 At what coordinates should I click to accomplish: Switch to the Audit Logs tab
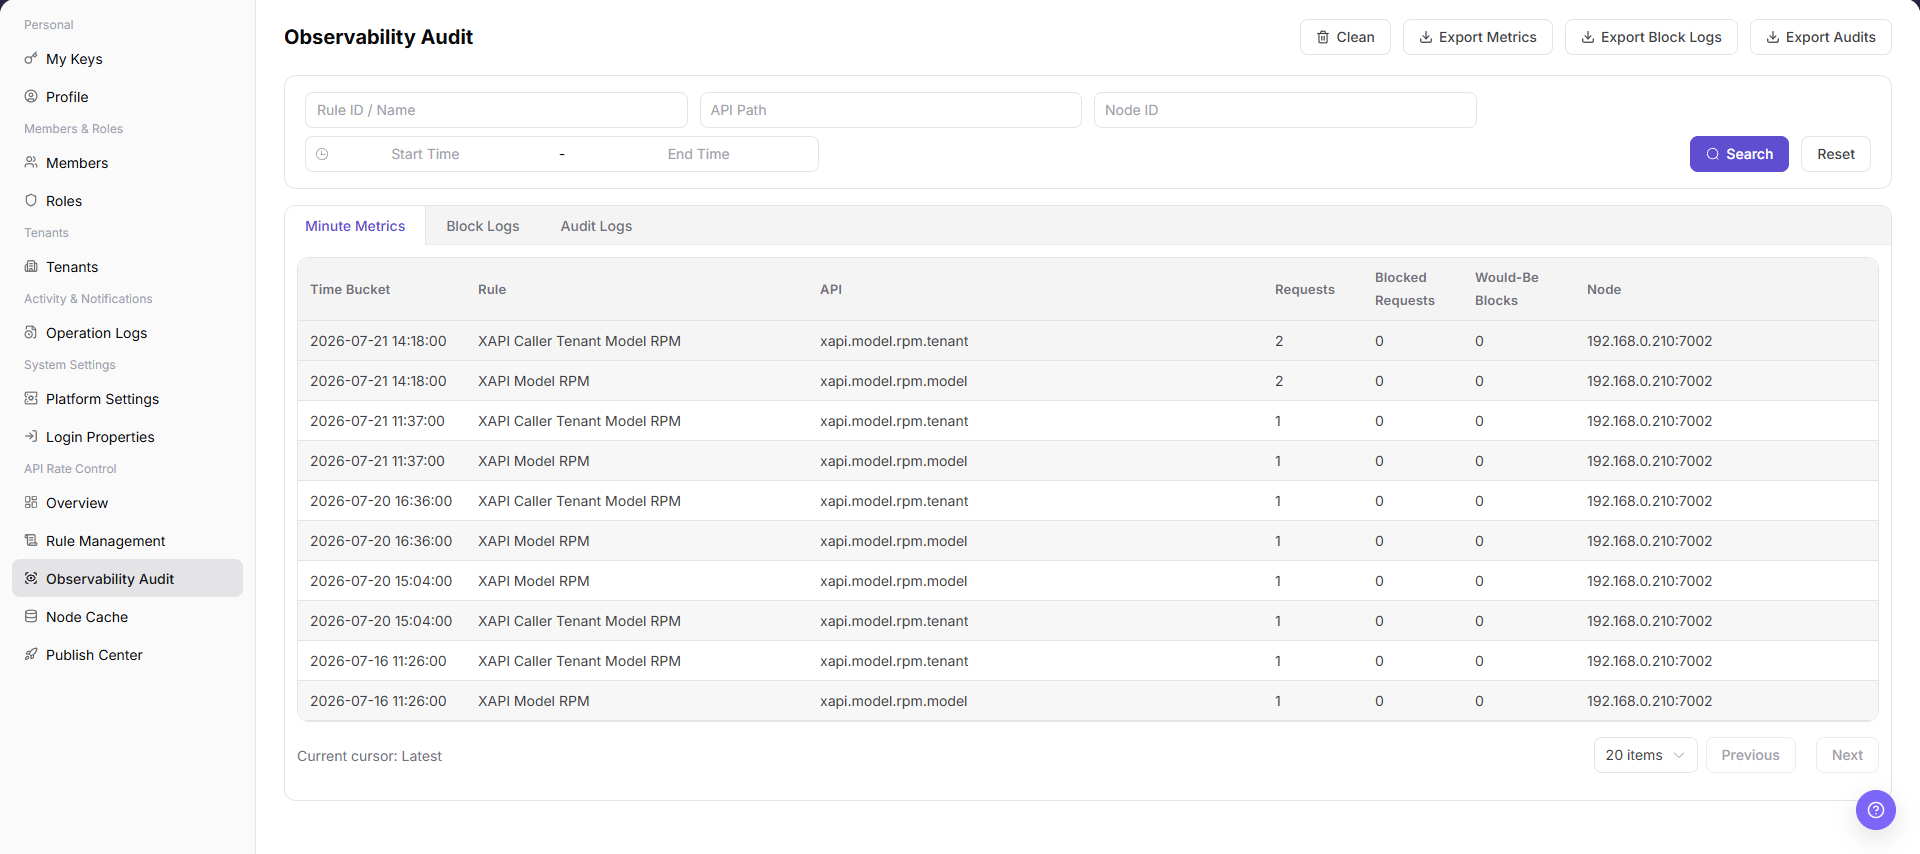coord(596,226)
